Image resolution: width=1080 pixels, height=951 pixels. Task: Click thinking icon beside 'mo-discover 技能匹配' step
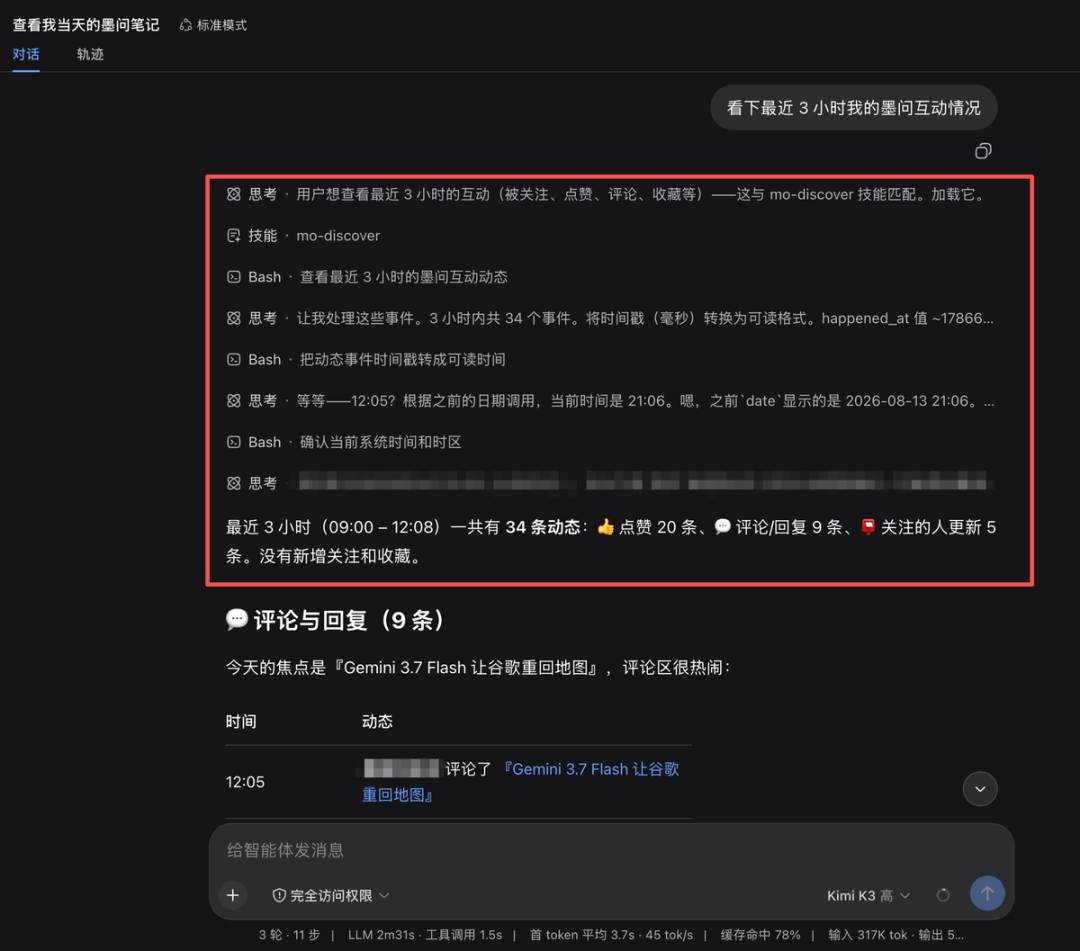233,194
